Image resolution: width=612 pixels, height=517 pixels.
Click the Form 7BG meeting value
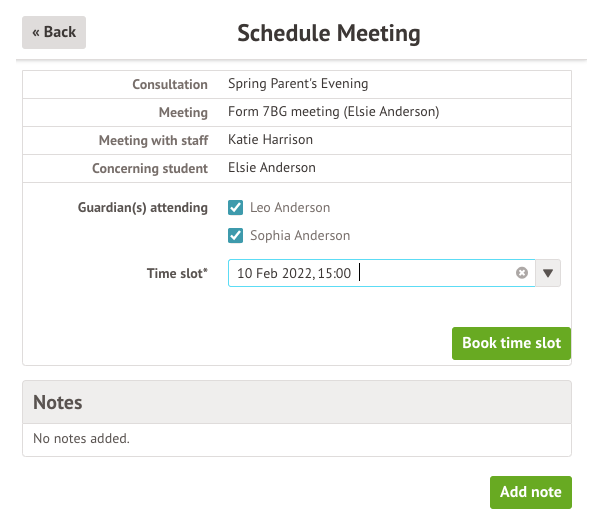point(333,112)
